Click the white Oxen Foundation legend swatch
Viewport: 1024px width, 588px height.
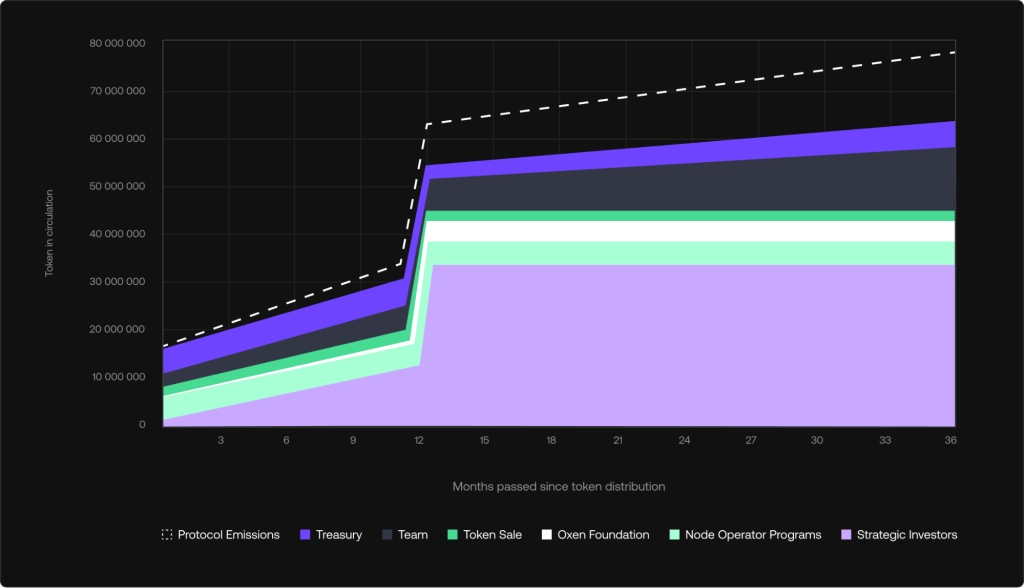(x=546, y=535)
